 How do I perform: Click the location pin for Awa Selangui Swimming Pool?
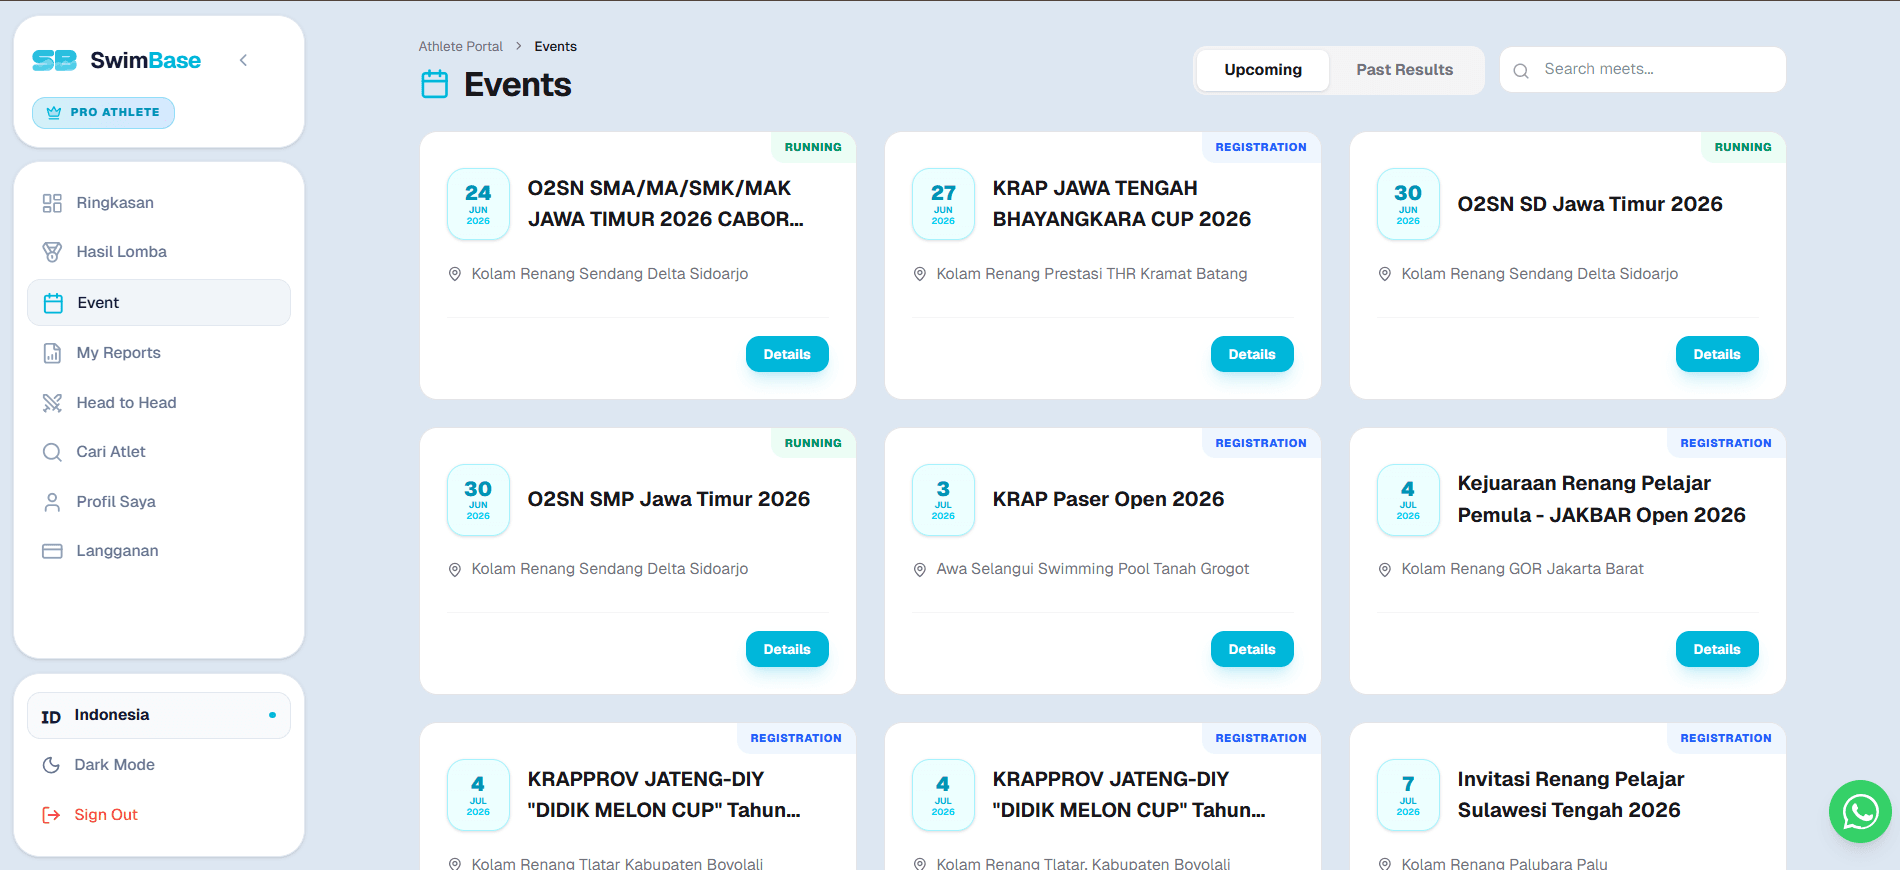920,570
